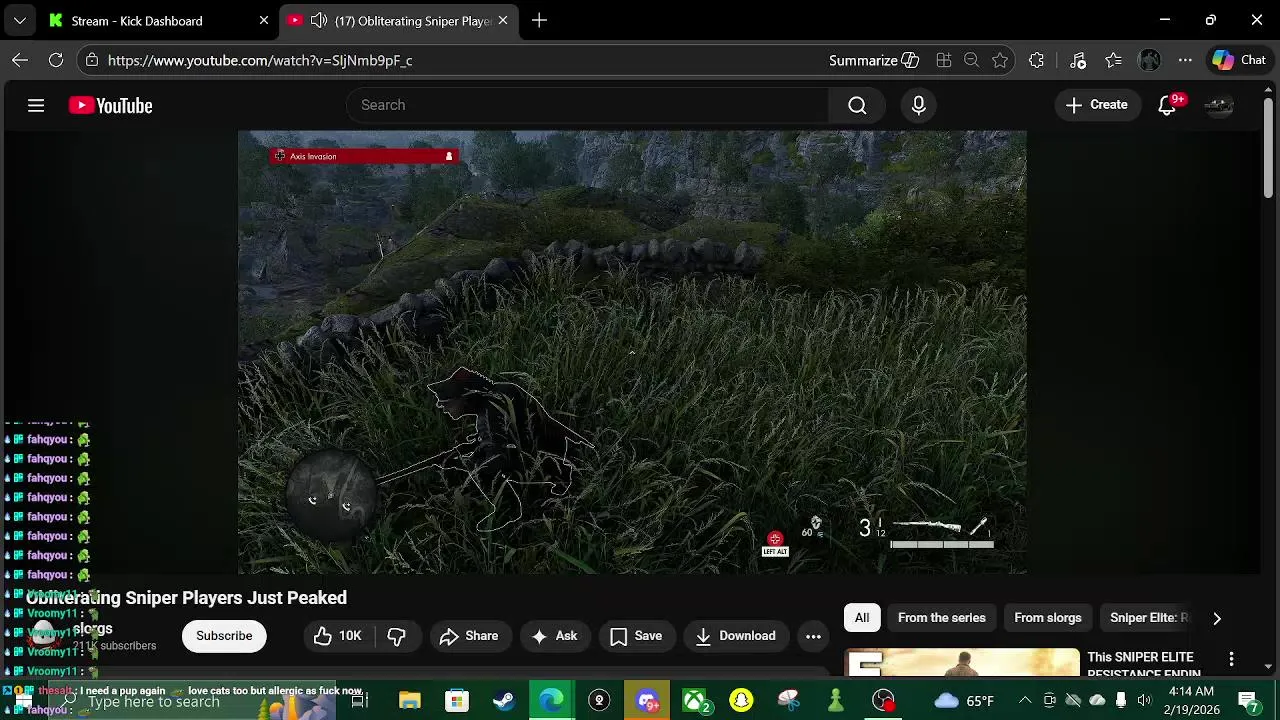The width and height of the screenshot is (1280, 720).
Task: Open the media control music icon
Action: [x=1077, y=60]
